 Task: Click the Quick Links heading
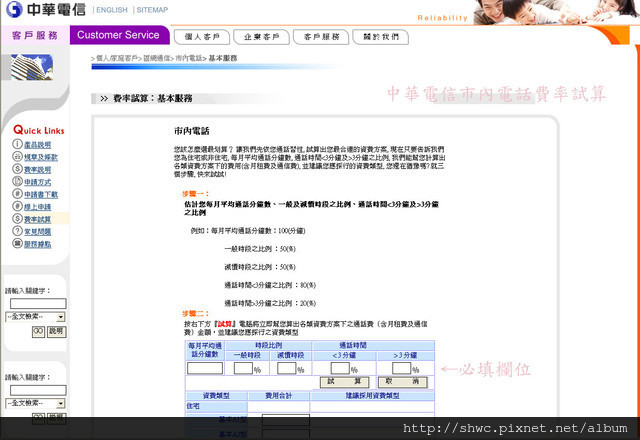[39, 130]
